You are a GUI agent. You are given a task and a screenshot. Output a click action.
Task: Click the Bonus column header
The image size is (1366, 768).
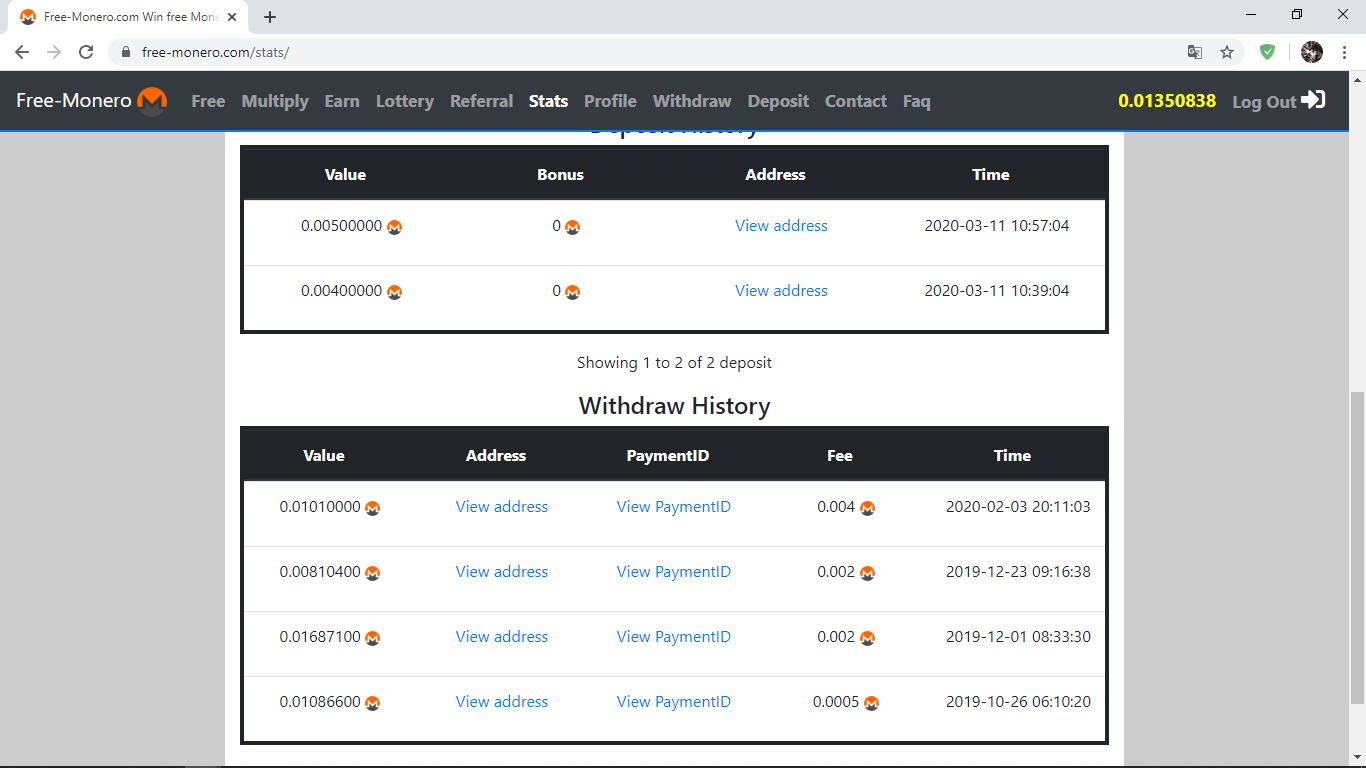pyautogui.click(x=561, y=174)
